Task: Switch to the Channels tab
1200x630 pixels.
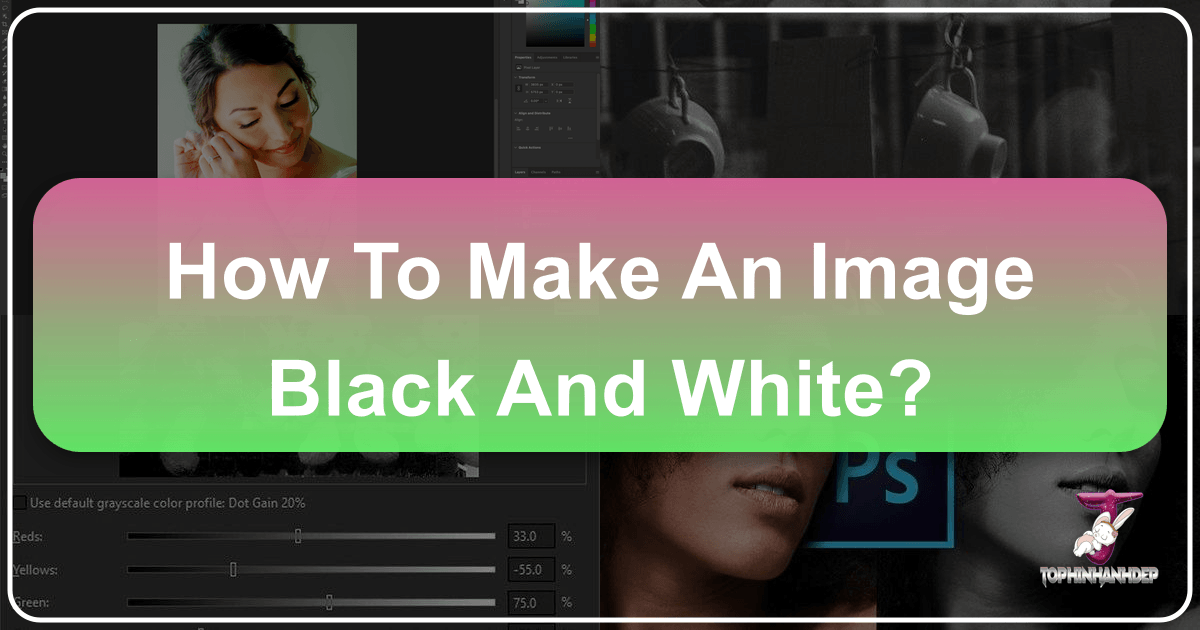Action: click(x=539, y=172)
